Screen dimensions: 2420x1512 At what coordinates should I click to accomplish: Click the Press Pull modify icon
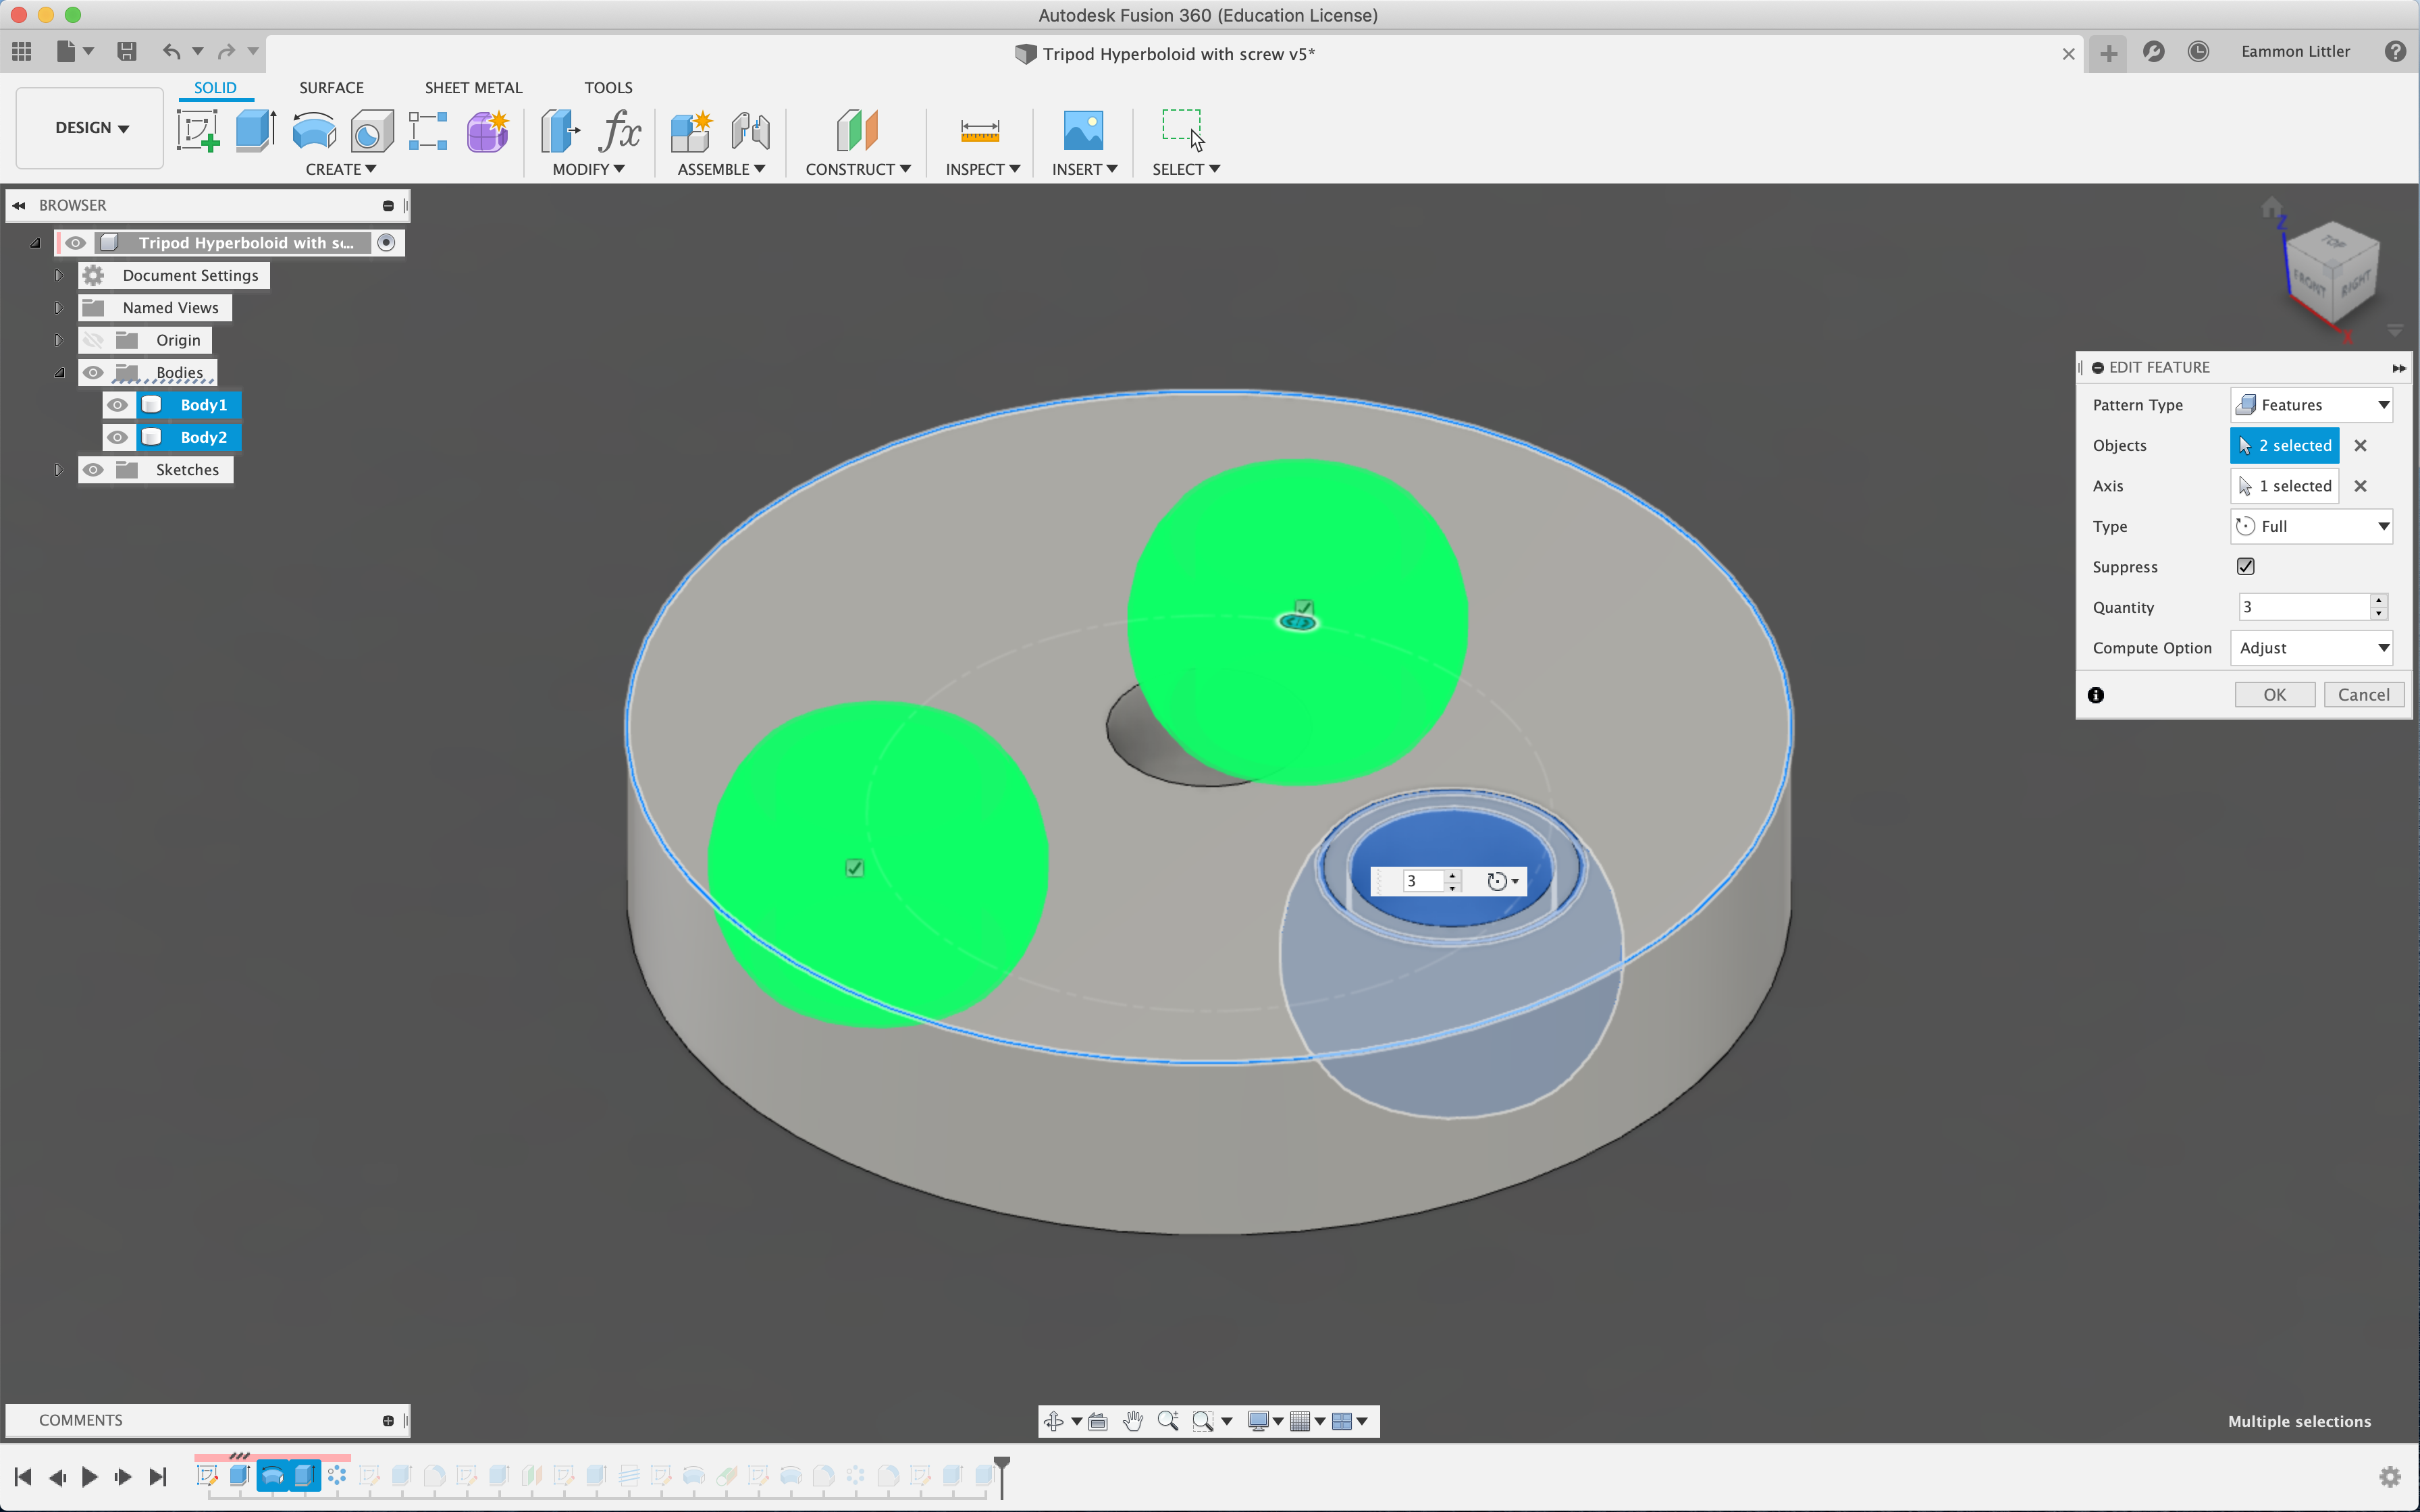560,131
